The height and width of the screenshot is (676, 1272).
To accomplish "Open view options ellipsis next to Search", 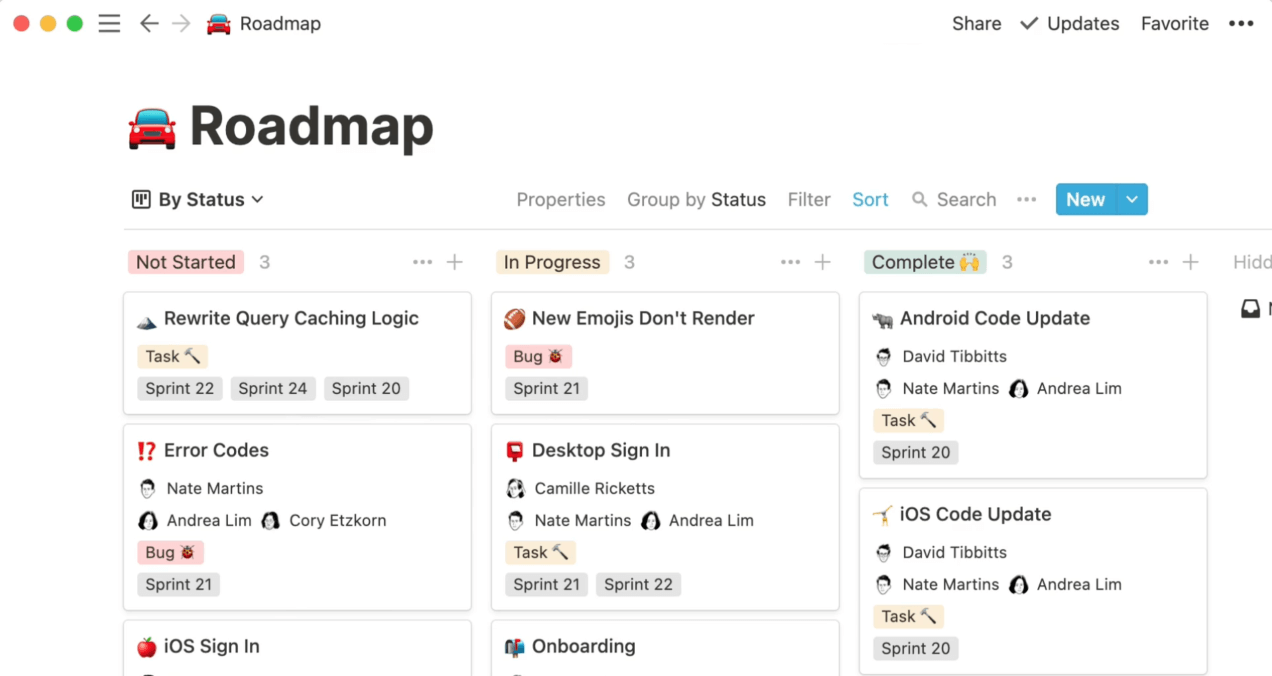I will 1026,200.
